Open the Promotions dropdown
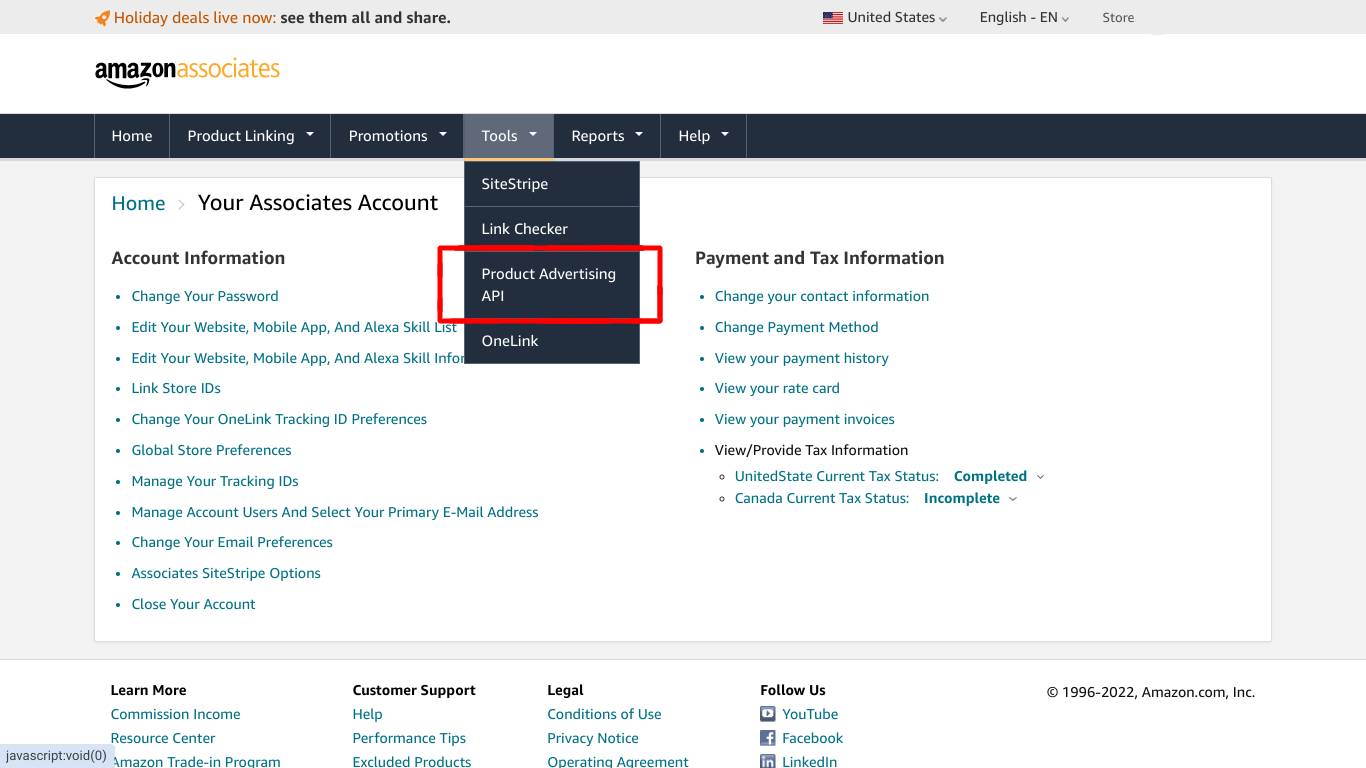The width and height of the screenshot is (1366, 768). pos(396,135)
